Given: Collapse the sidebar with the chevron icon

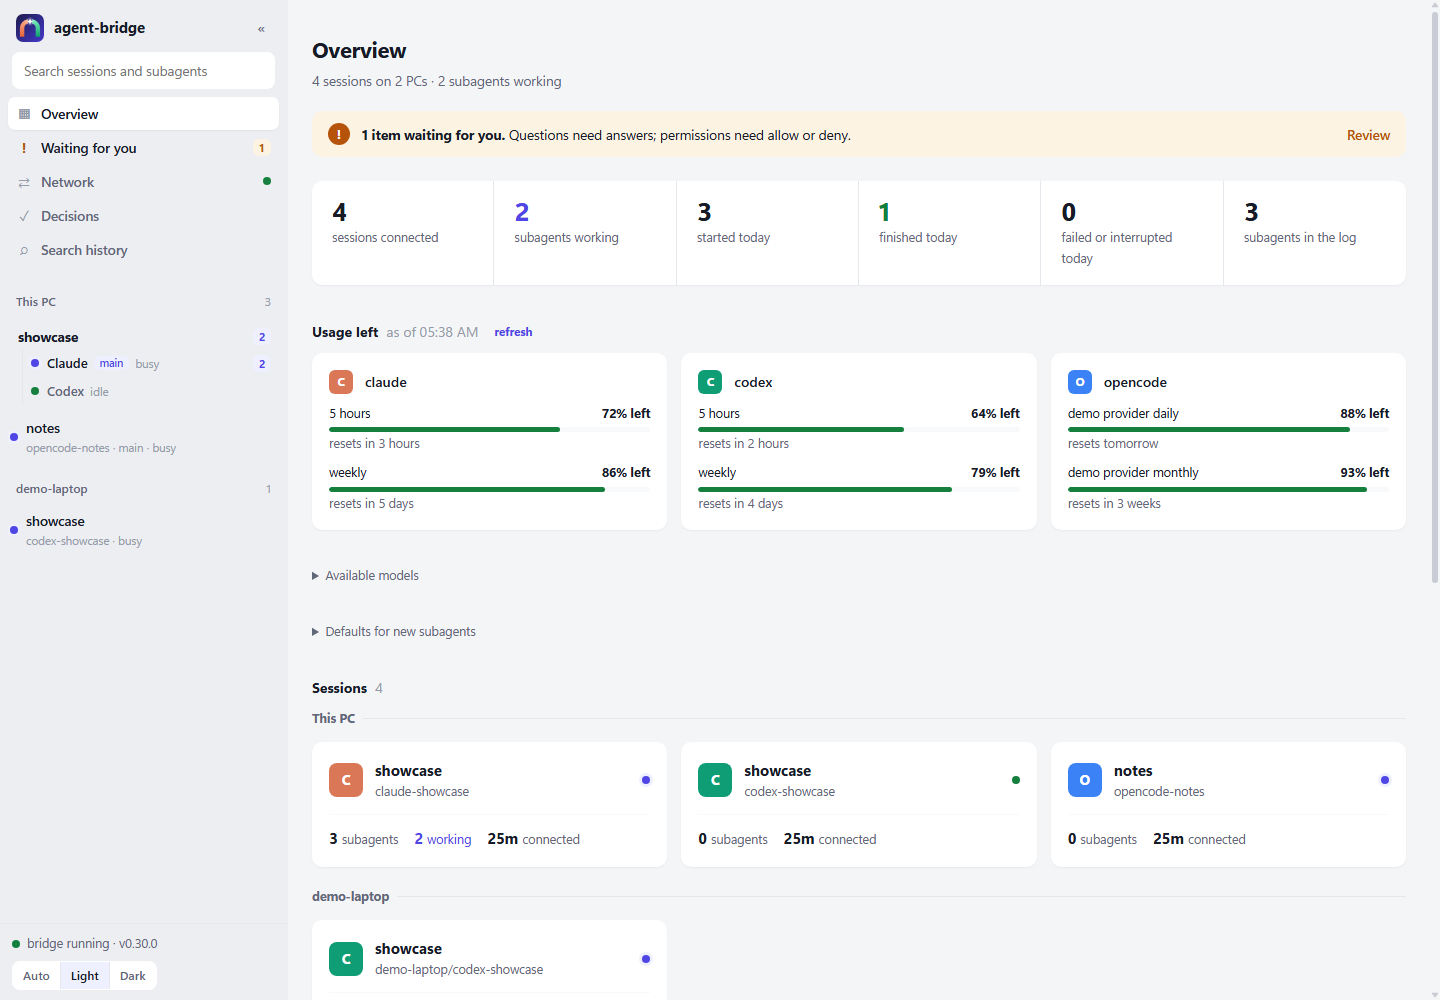Looking at the screenshot, I should (261, 29).
